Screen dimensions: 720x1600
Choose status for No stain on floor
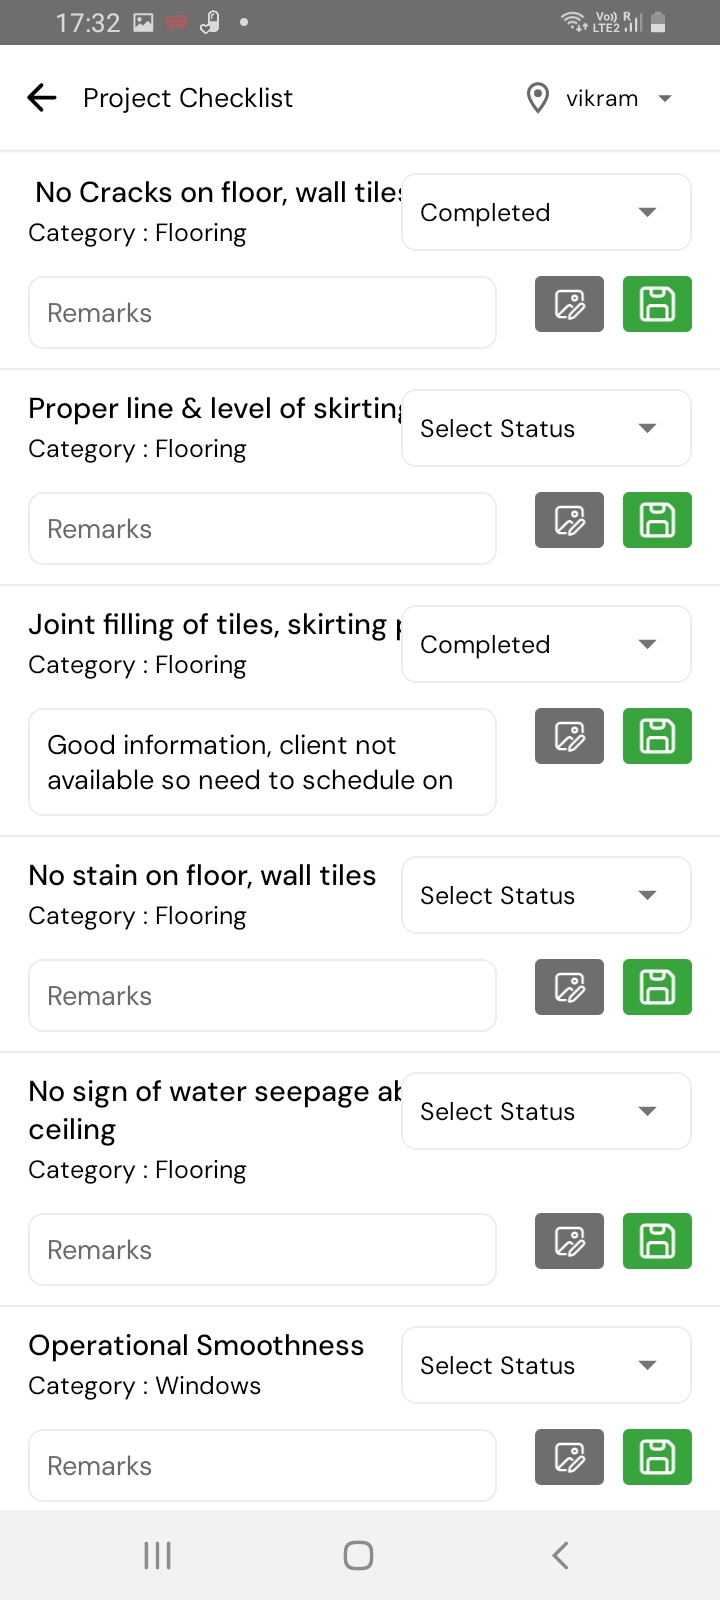[546, 895]
